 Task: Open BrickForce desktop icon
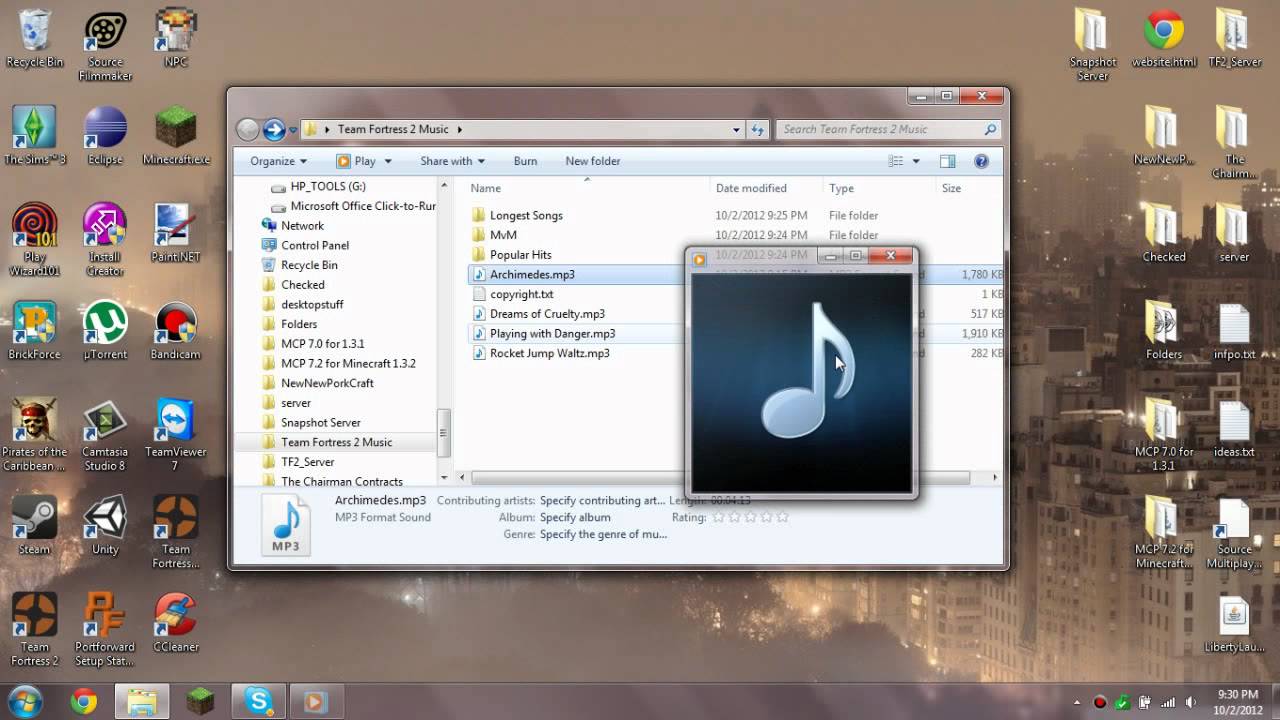(x=35, y=331)
